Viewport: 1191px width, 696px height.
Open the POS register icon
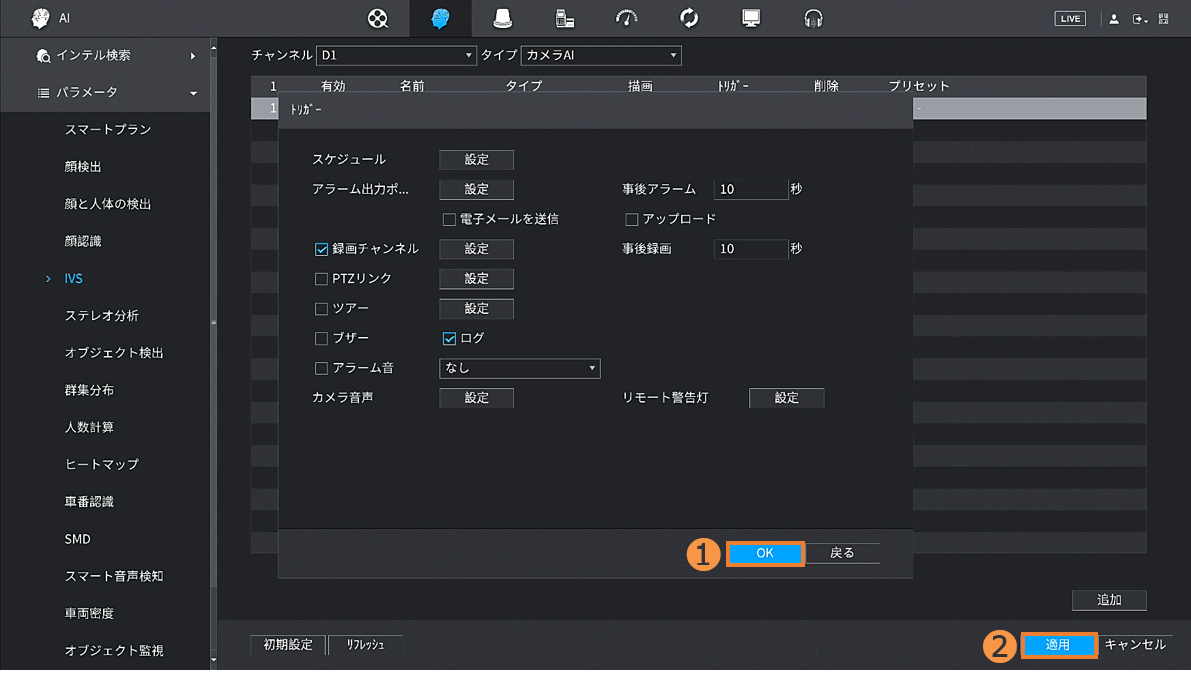coord(565,18)
